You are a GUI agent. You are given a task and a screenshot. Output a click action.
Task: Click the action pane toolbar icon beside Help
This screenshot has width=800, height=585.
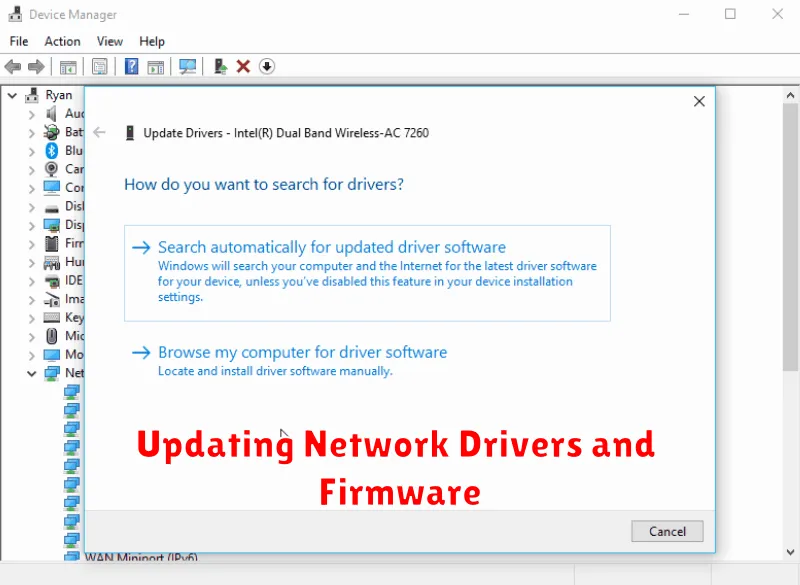(156, 66)
